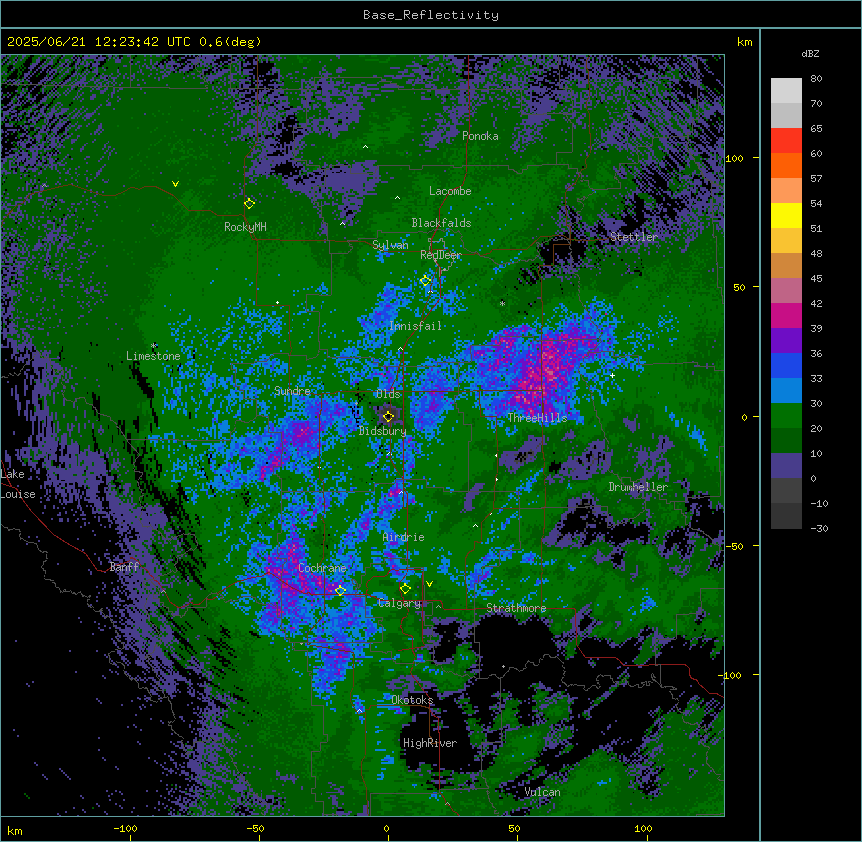The width and height of the screenshot is (862, 842).
Task: Click the 100 tick on the vertical axis
Action: point(734,158)
